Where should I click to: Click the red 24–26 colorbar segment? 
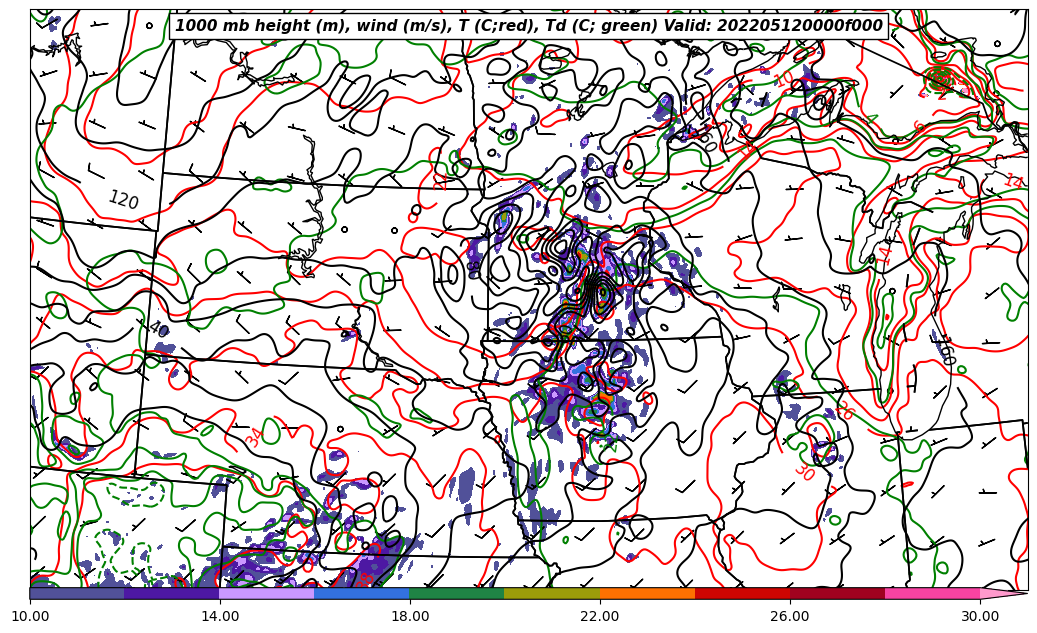tap(742, 593)
